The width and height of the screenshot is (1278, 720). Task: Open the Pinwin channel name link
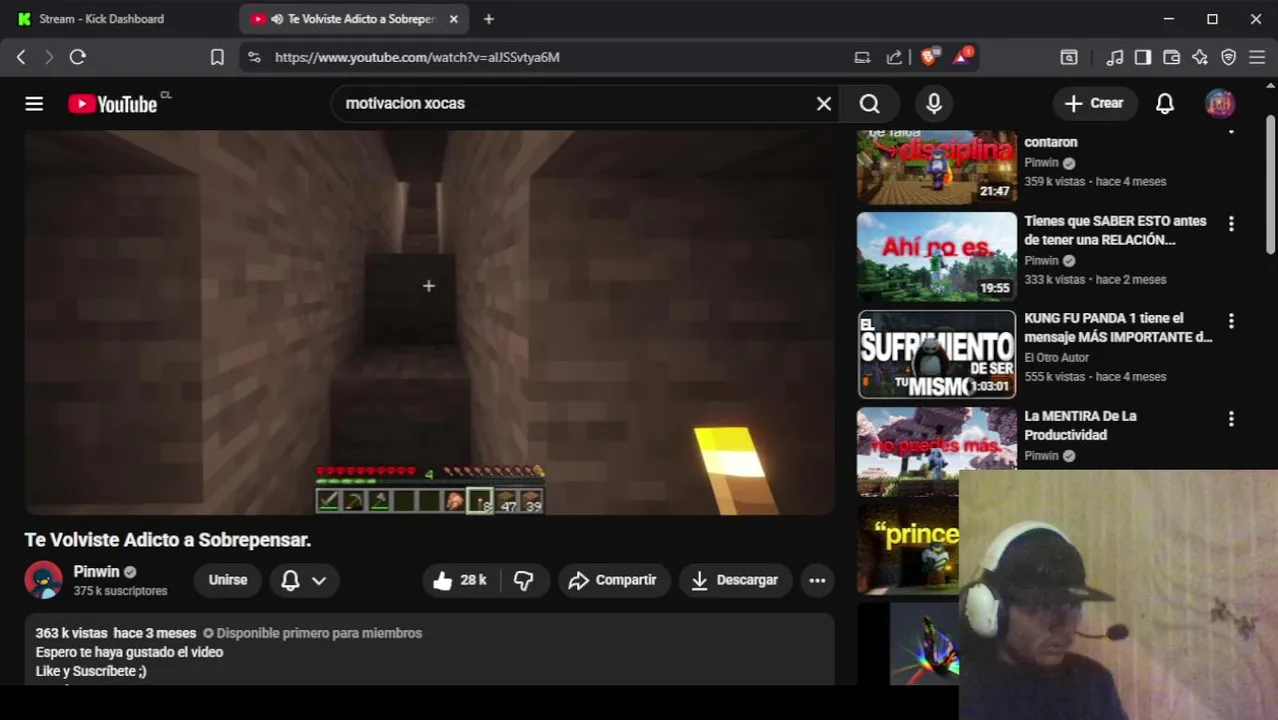pyautogui.click(x=96, y=572)
